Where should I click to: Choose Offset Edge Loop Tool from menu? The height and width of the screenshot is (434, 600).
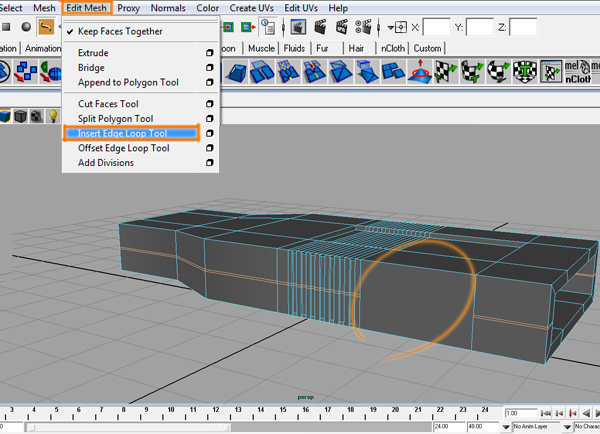tap(124, 148)
